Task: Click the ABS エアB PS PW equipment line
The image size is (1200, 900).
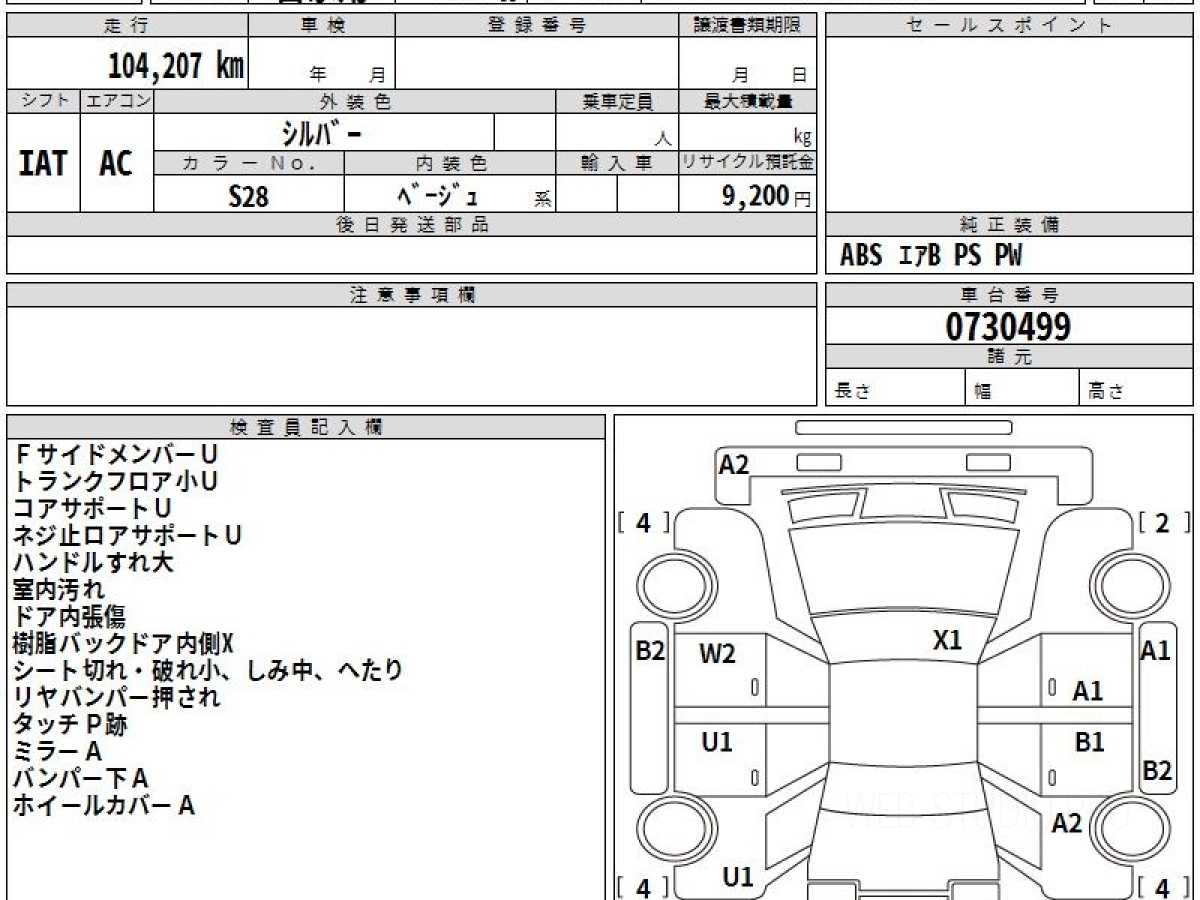Action: (931, 256)
